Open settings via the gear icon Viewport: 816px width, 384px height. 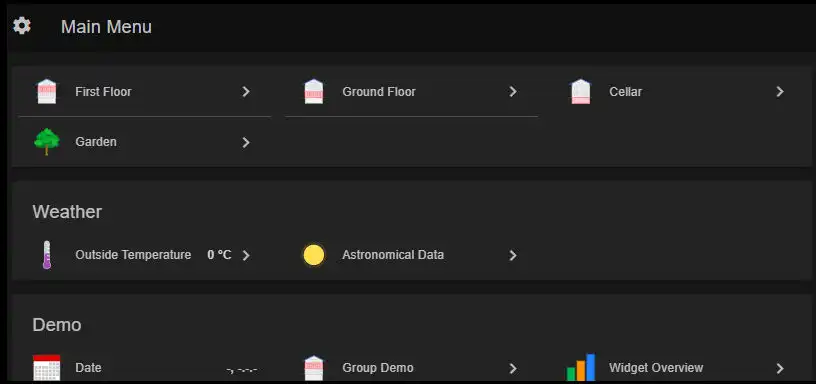point(22,25)
